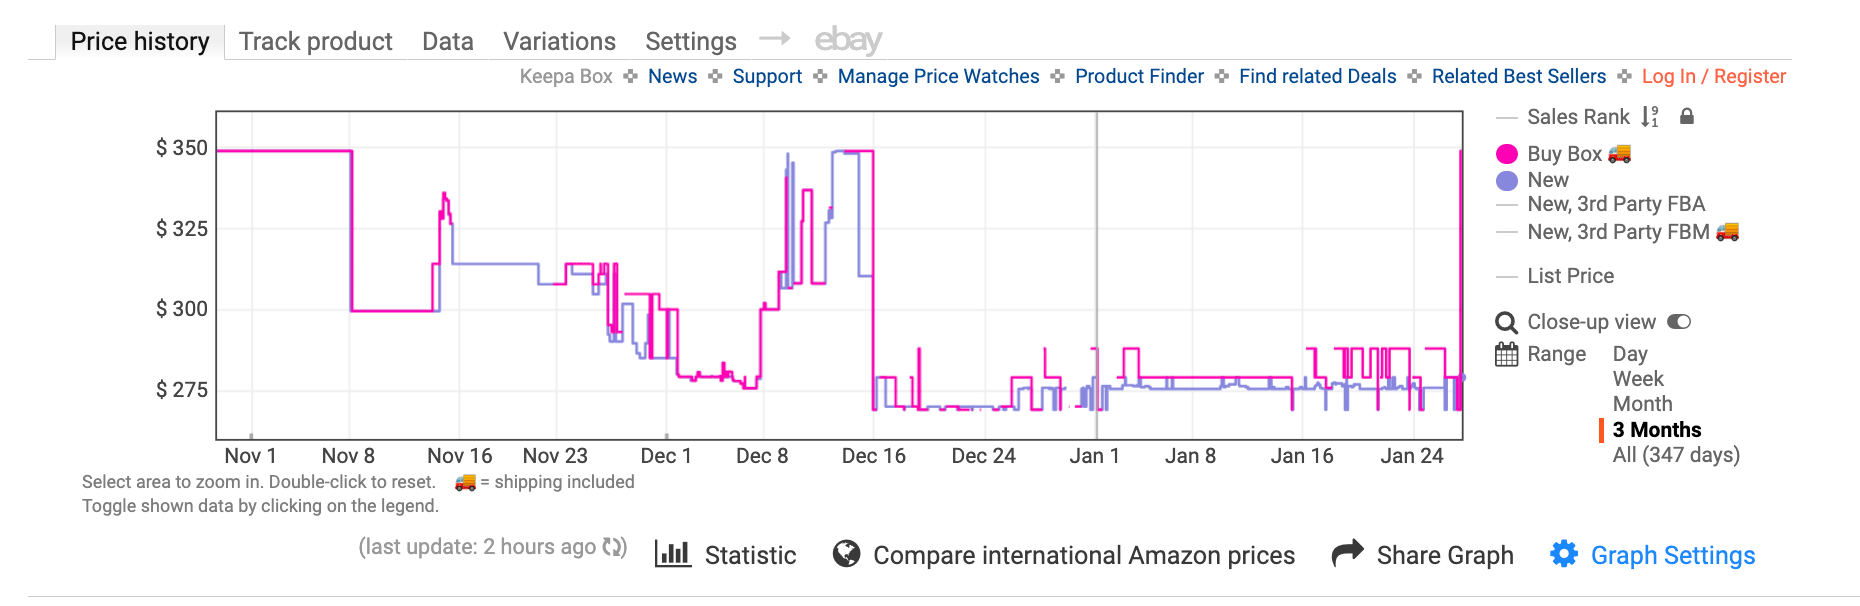This screenshot has height=606, width=1860.
Task: Click the sort arrows next to Sales Rank
Action: (x=1651, y=117)
